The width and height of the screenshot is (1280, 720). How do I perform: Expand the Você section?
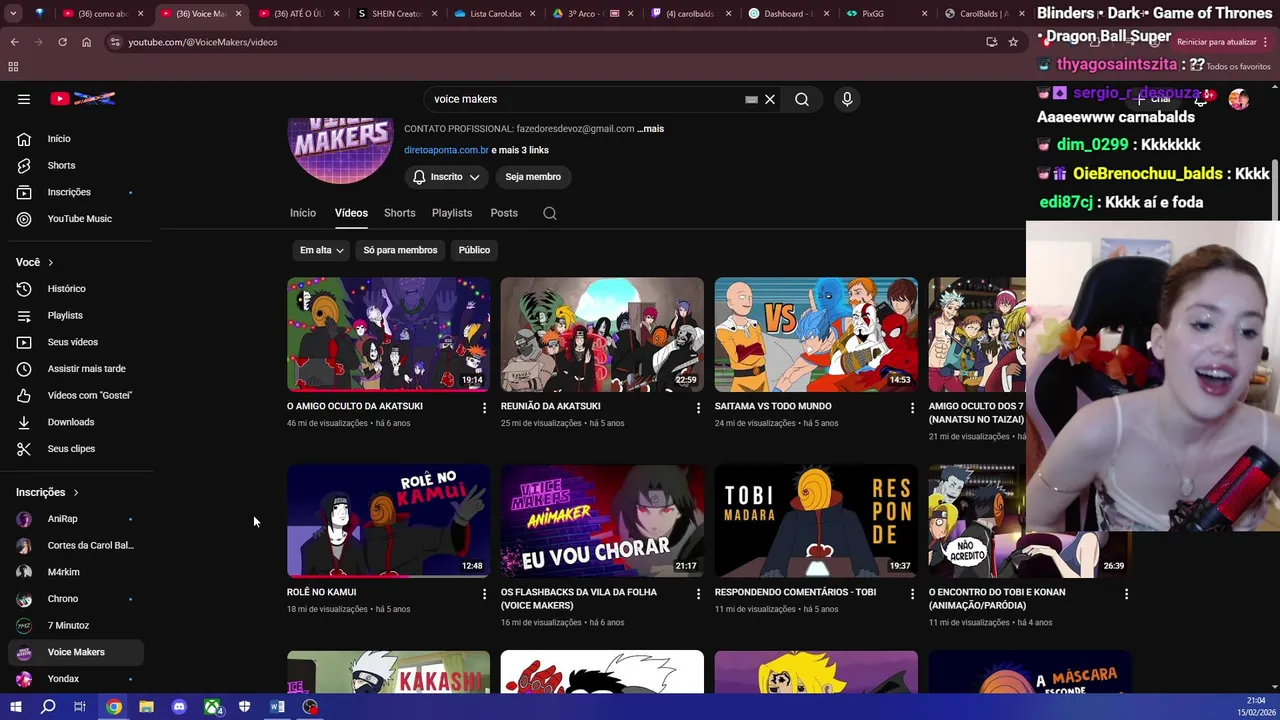click(35, 262)
